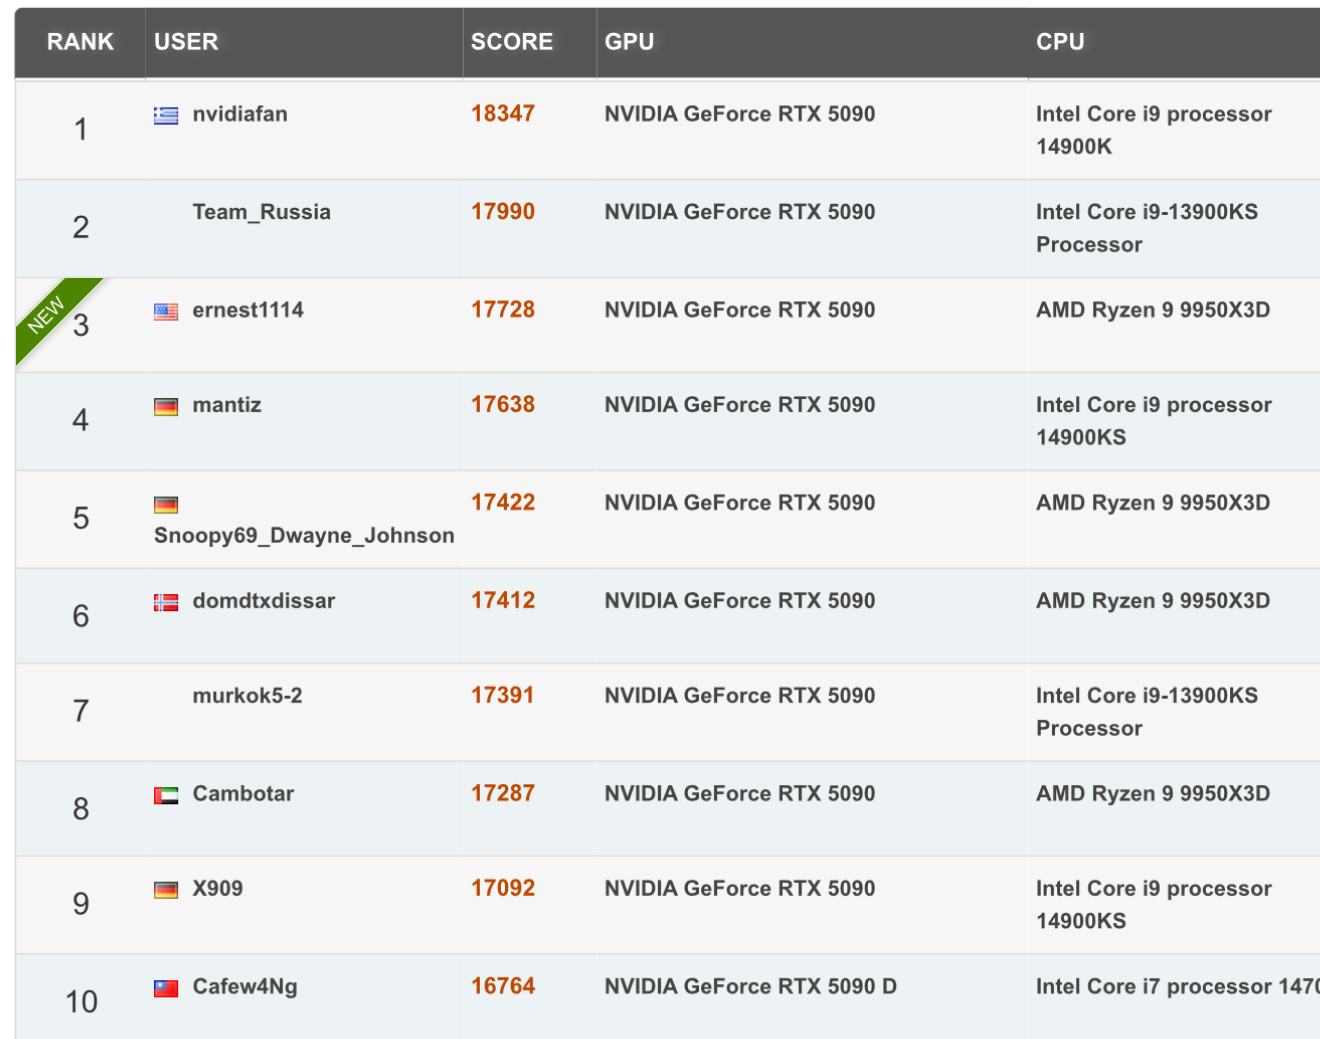
Task: Click i9 14900KS CPU in X909's row
Action: 1154,905
